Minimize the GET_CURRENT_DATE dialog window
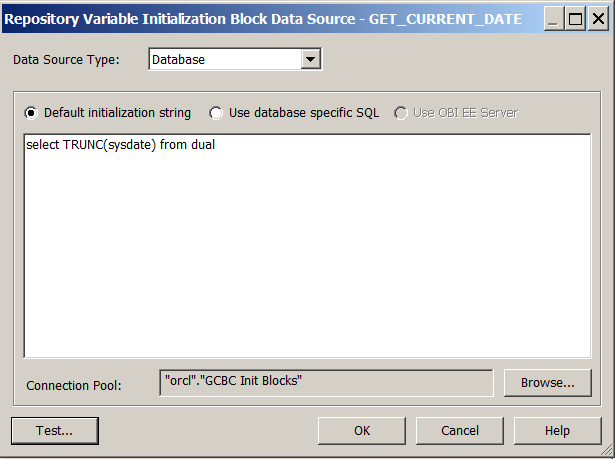The image size is (615, 459). point(553,19)
